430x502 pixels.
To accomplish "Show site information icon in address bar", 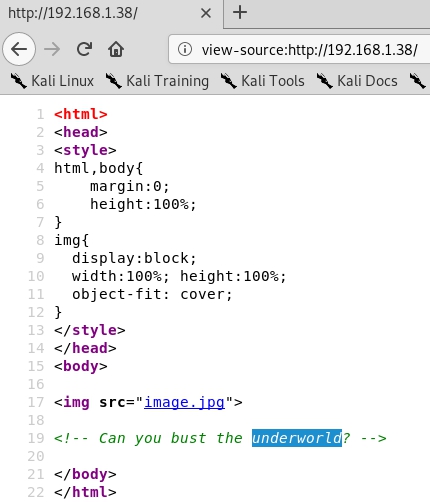I will [x=185, y=49].
